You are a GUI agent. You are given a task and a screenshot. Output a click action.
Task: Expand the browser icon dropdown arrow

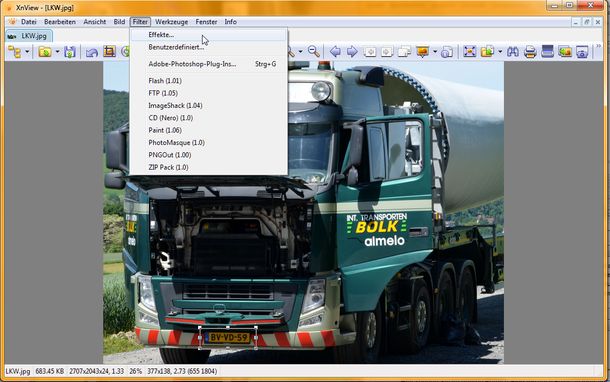point(27,52)
